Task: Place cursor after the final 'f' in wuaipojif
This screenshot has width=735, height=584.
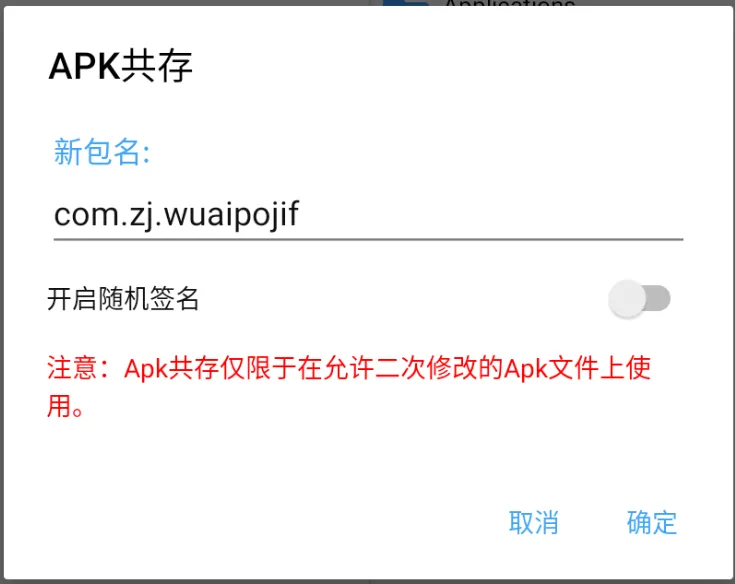Action: tap(299, 215)
